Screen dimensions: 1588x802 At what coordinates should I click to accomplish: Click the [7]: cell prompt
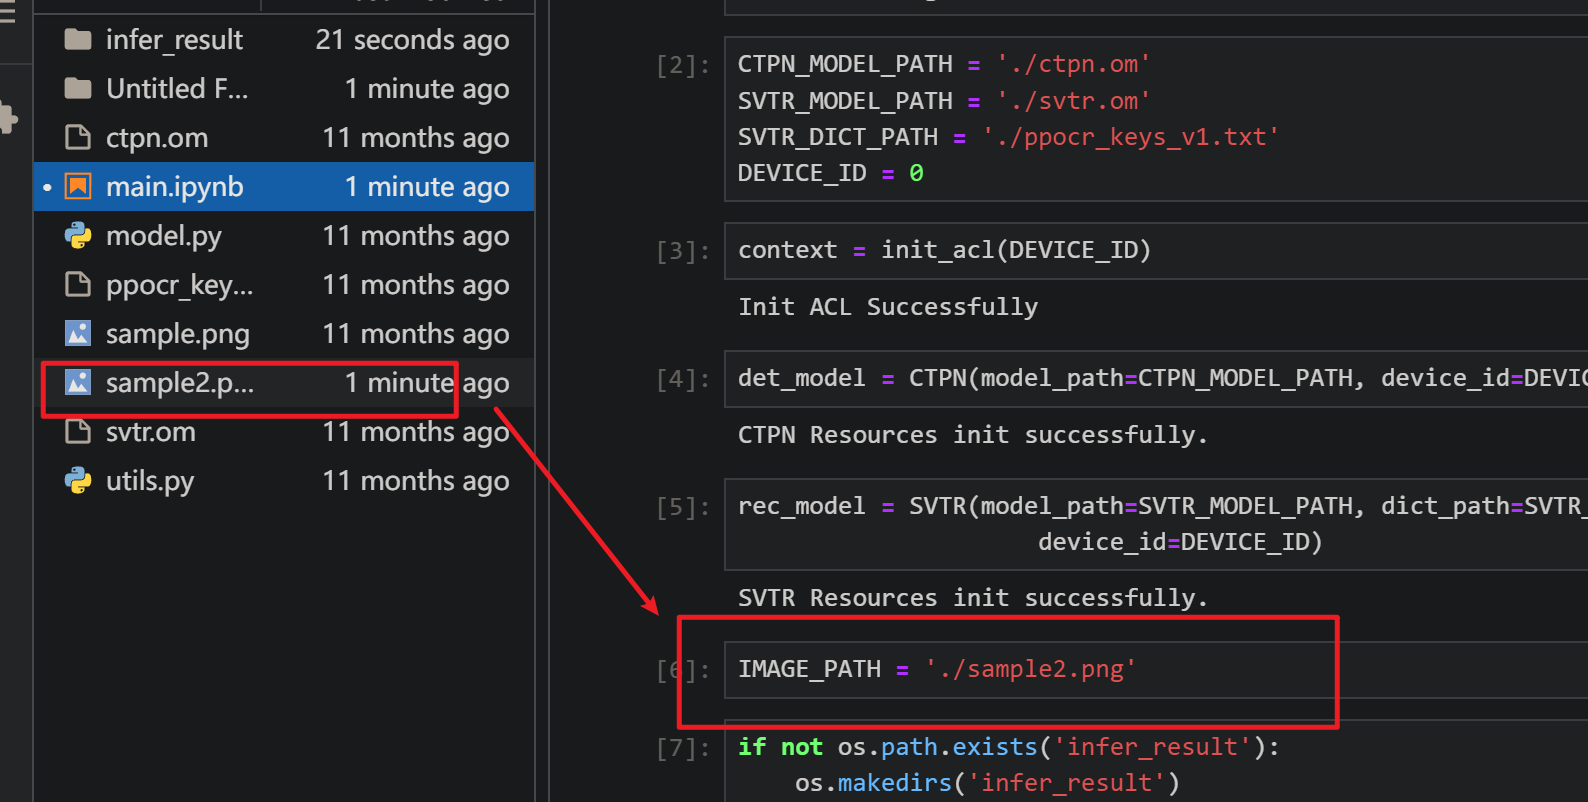pyautogui.click(x=683, y=748)
